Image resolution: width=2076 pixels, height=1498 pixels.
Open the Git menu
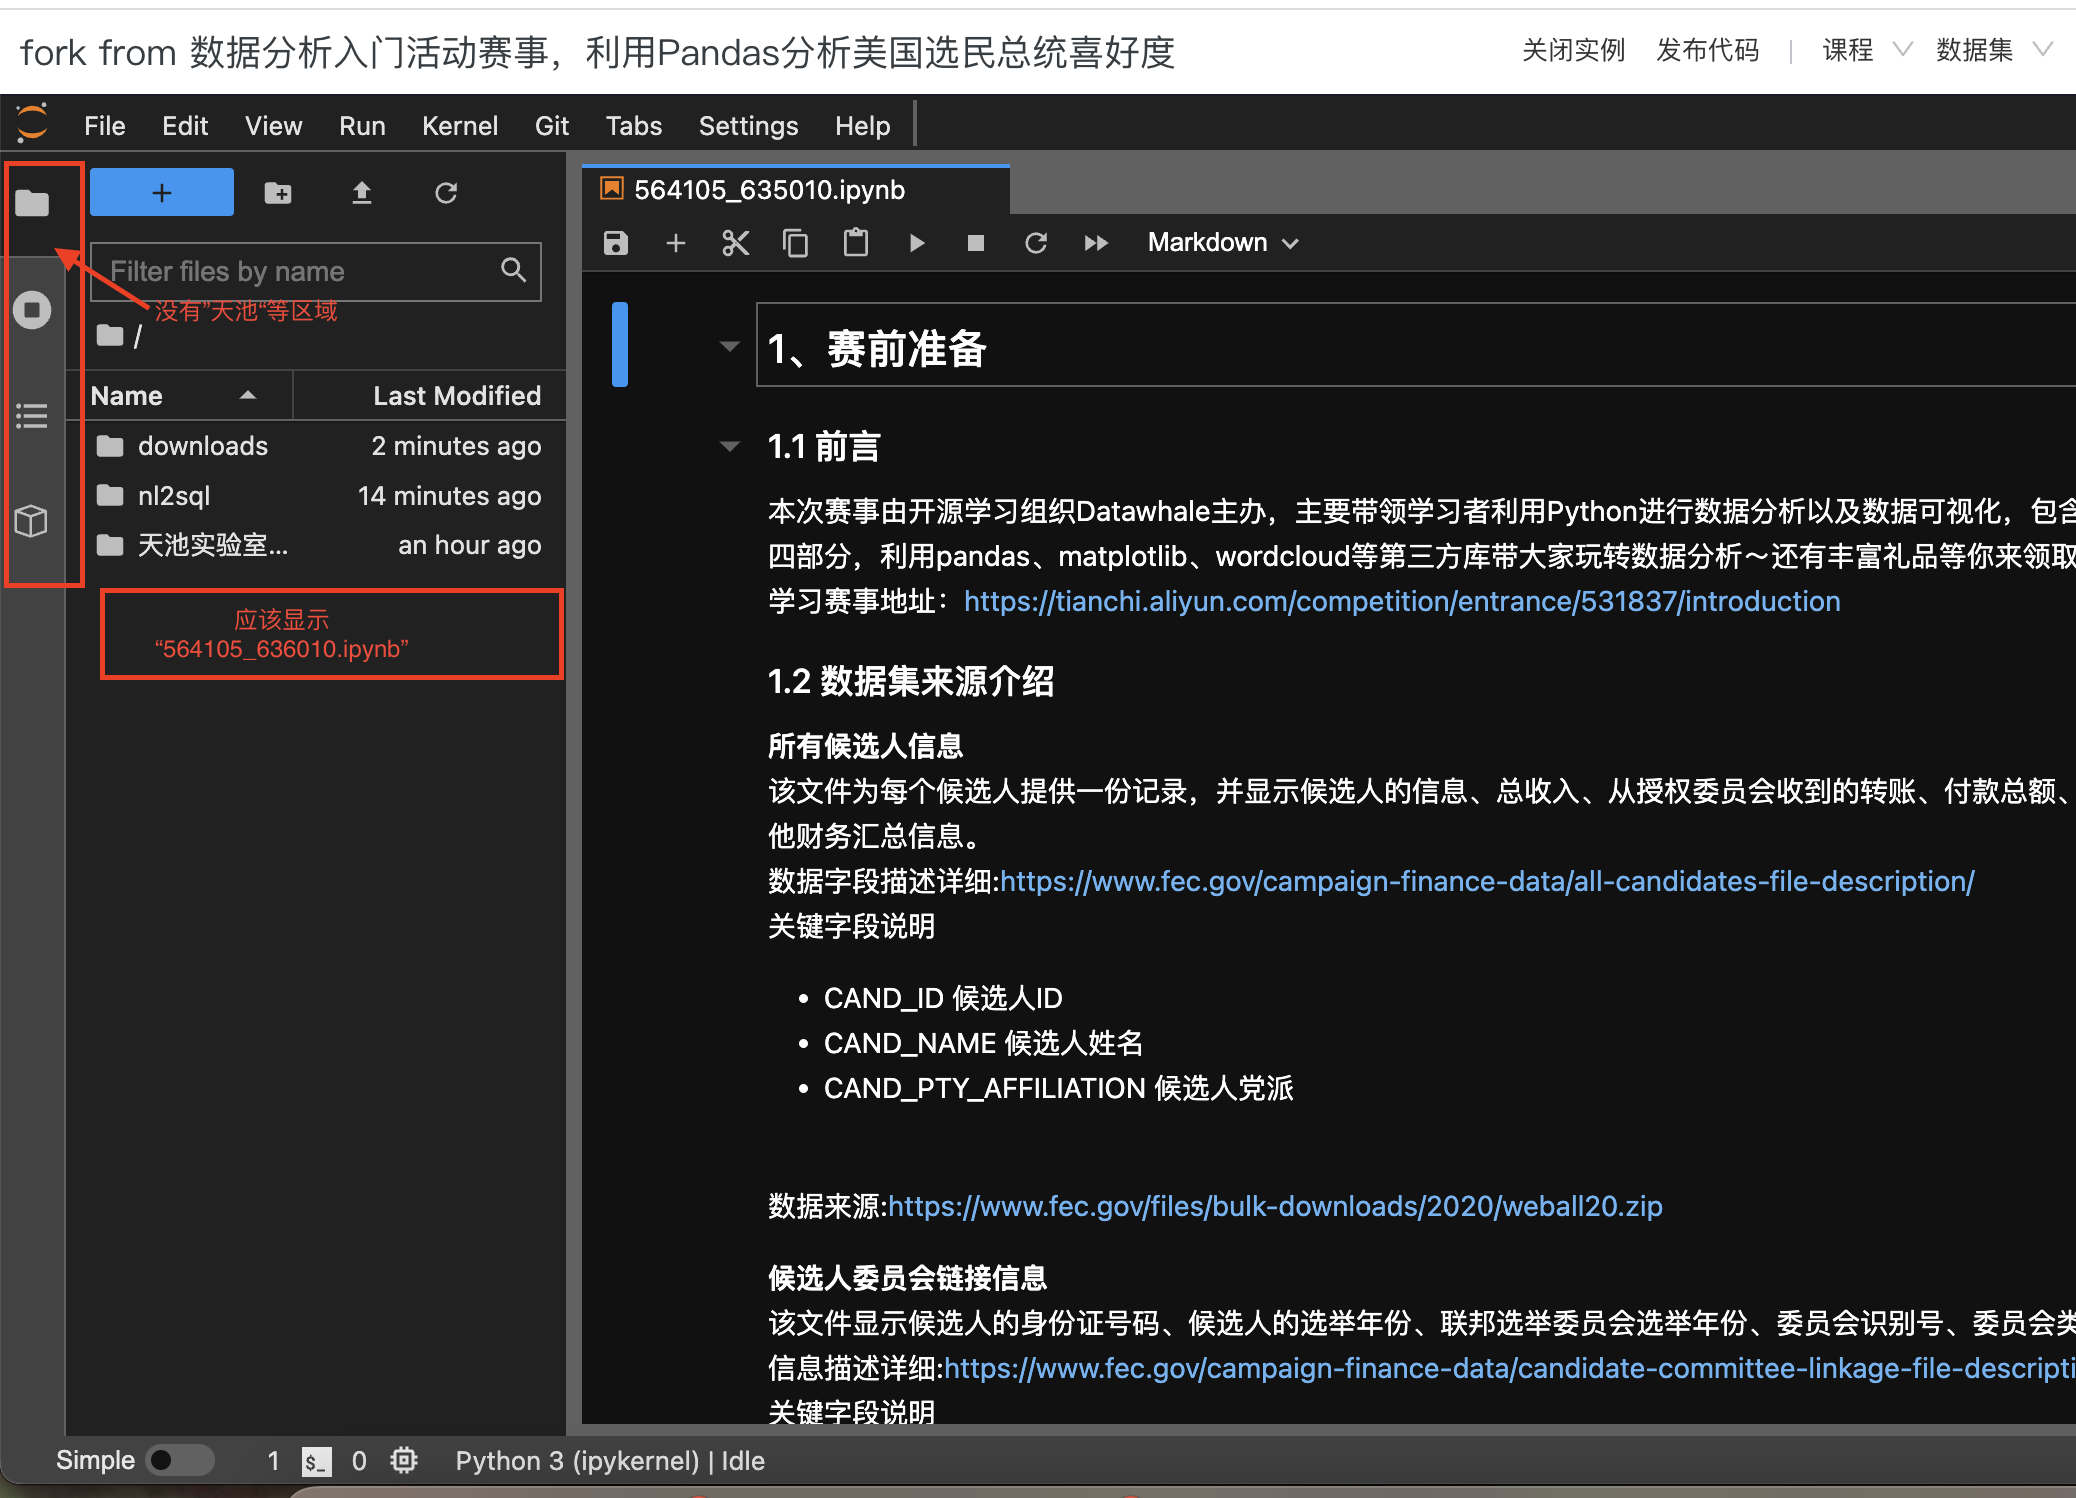tap(552, 126)
